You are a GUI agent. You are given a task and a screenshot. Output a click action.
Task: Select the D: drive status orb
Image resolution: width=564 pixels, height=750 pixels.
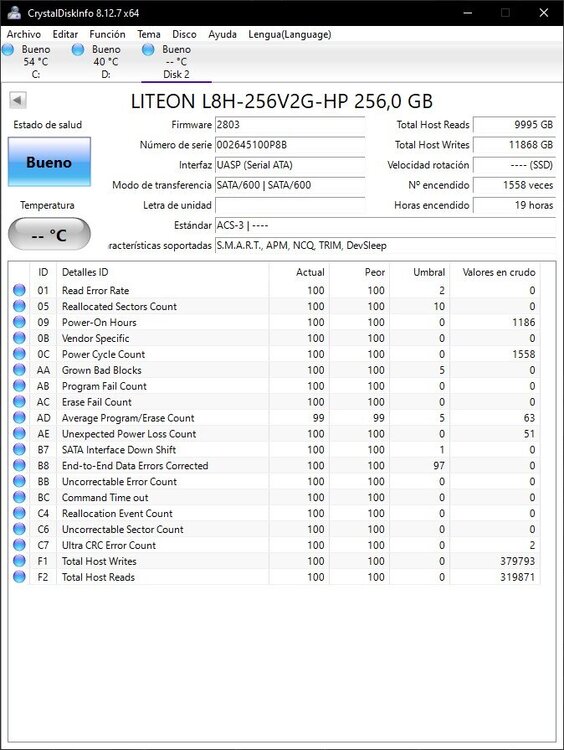coord(78,49)
